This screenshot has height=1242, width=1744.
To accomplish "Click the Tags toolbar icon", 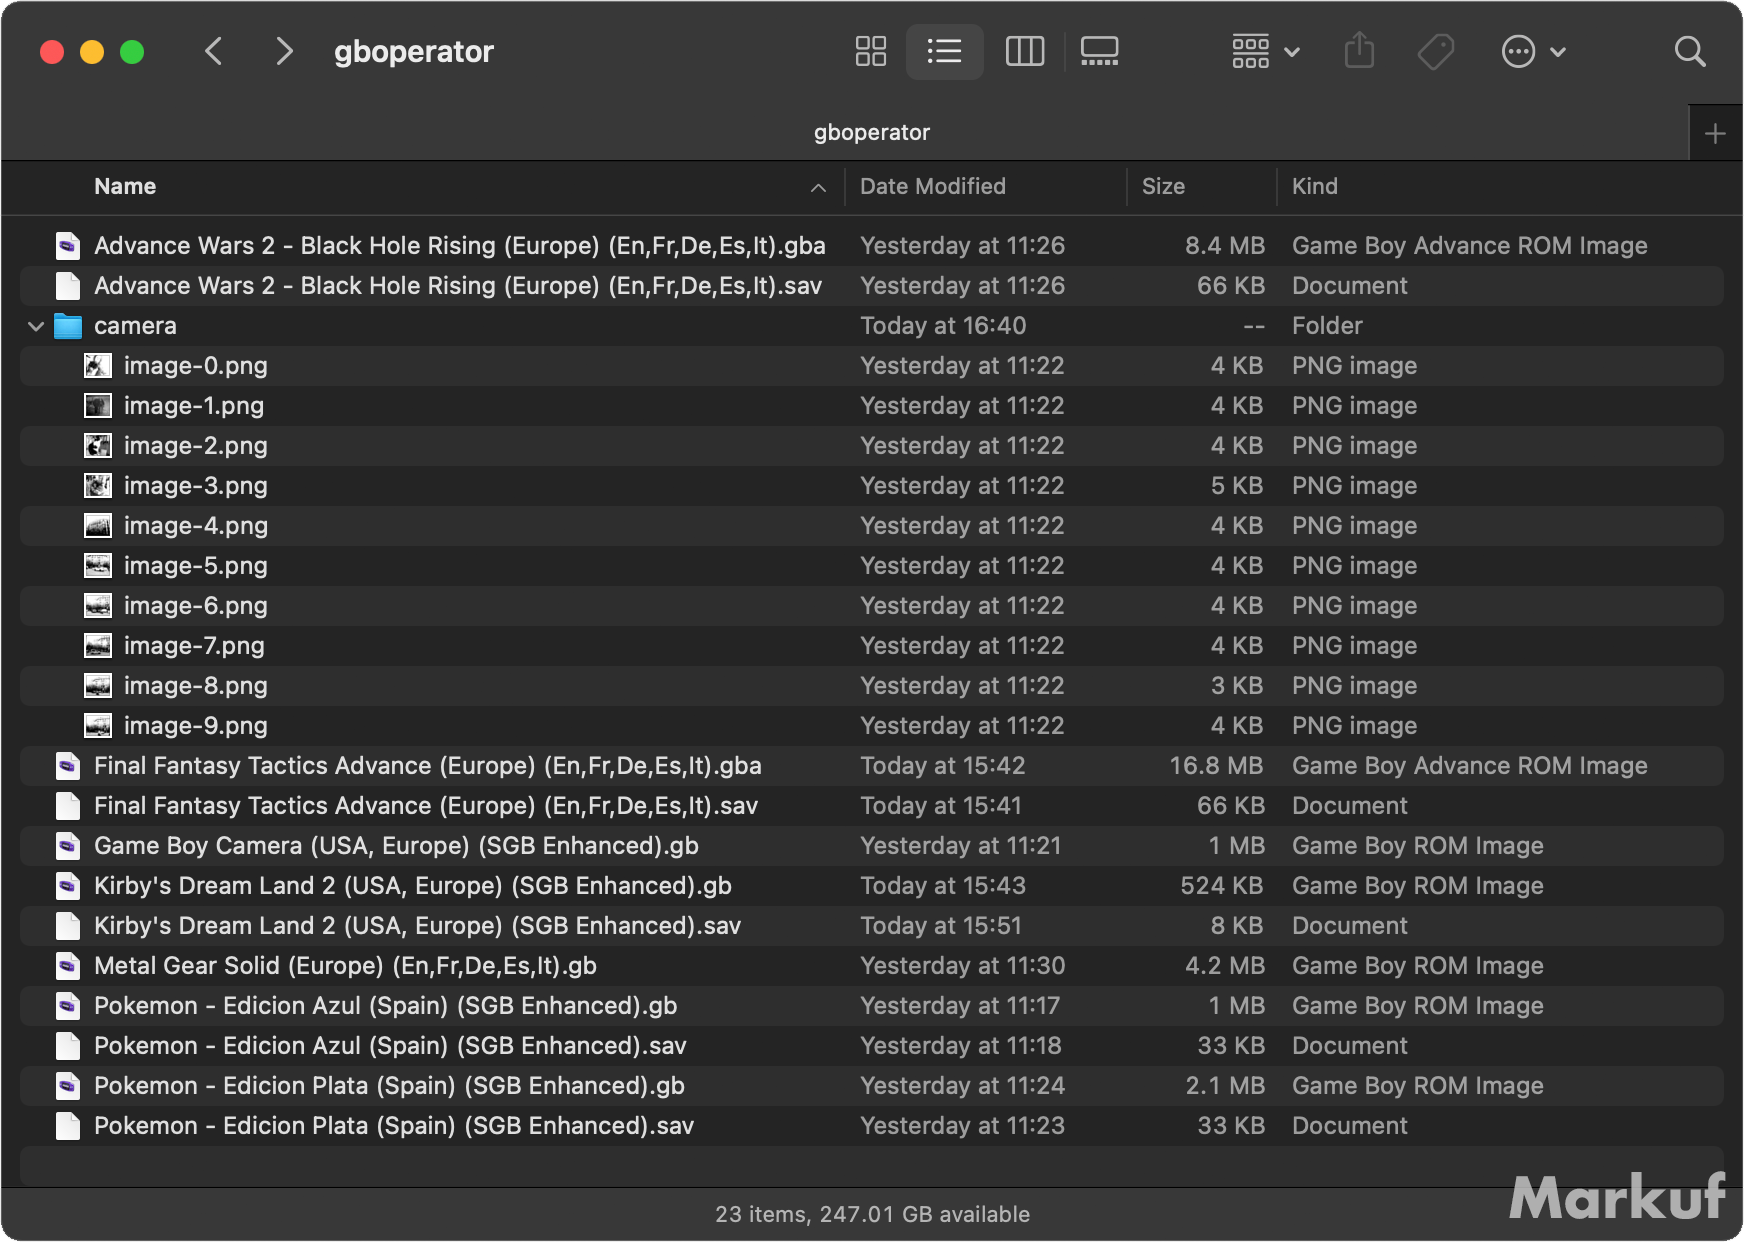I will click(1436, 51).
